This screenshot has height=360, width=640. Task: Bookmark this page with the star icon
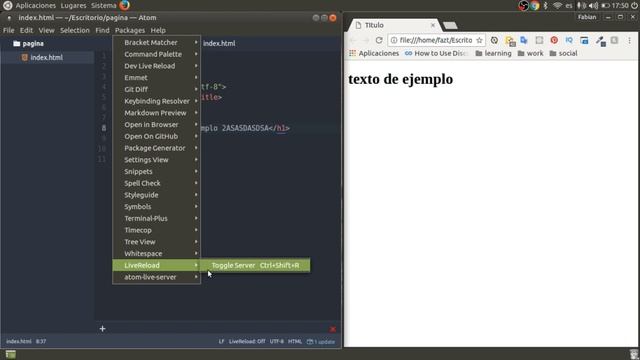(x=480, y=40)
